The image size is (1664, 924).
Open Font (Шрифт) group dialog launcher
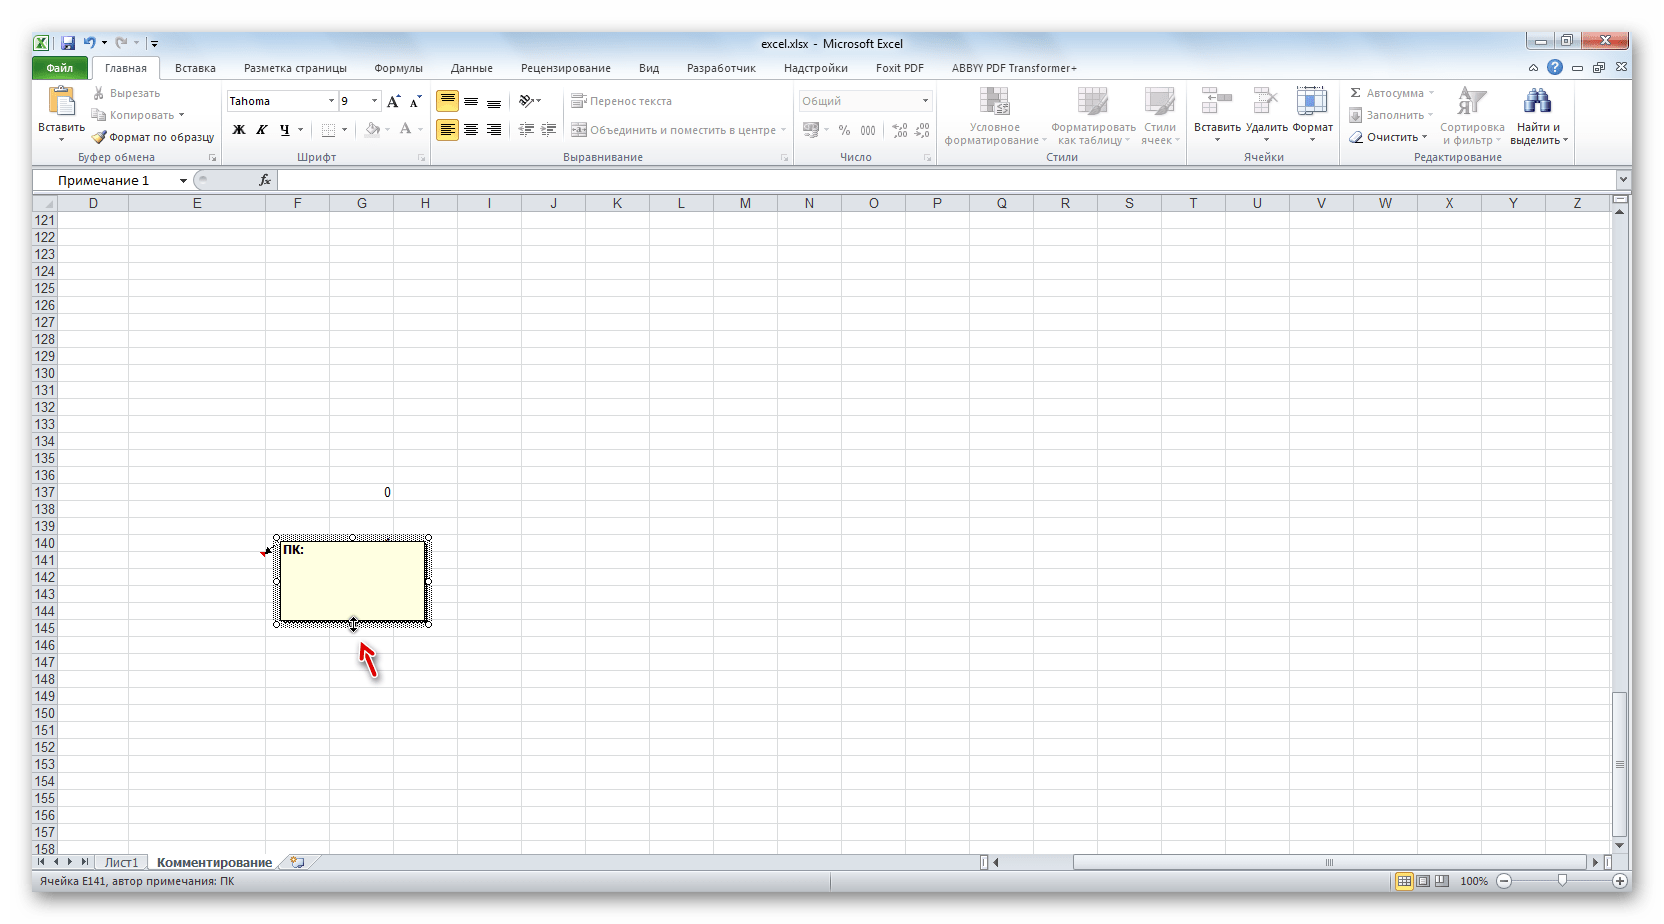point(422,158)
